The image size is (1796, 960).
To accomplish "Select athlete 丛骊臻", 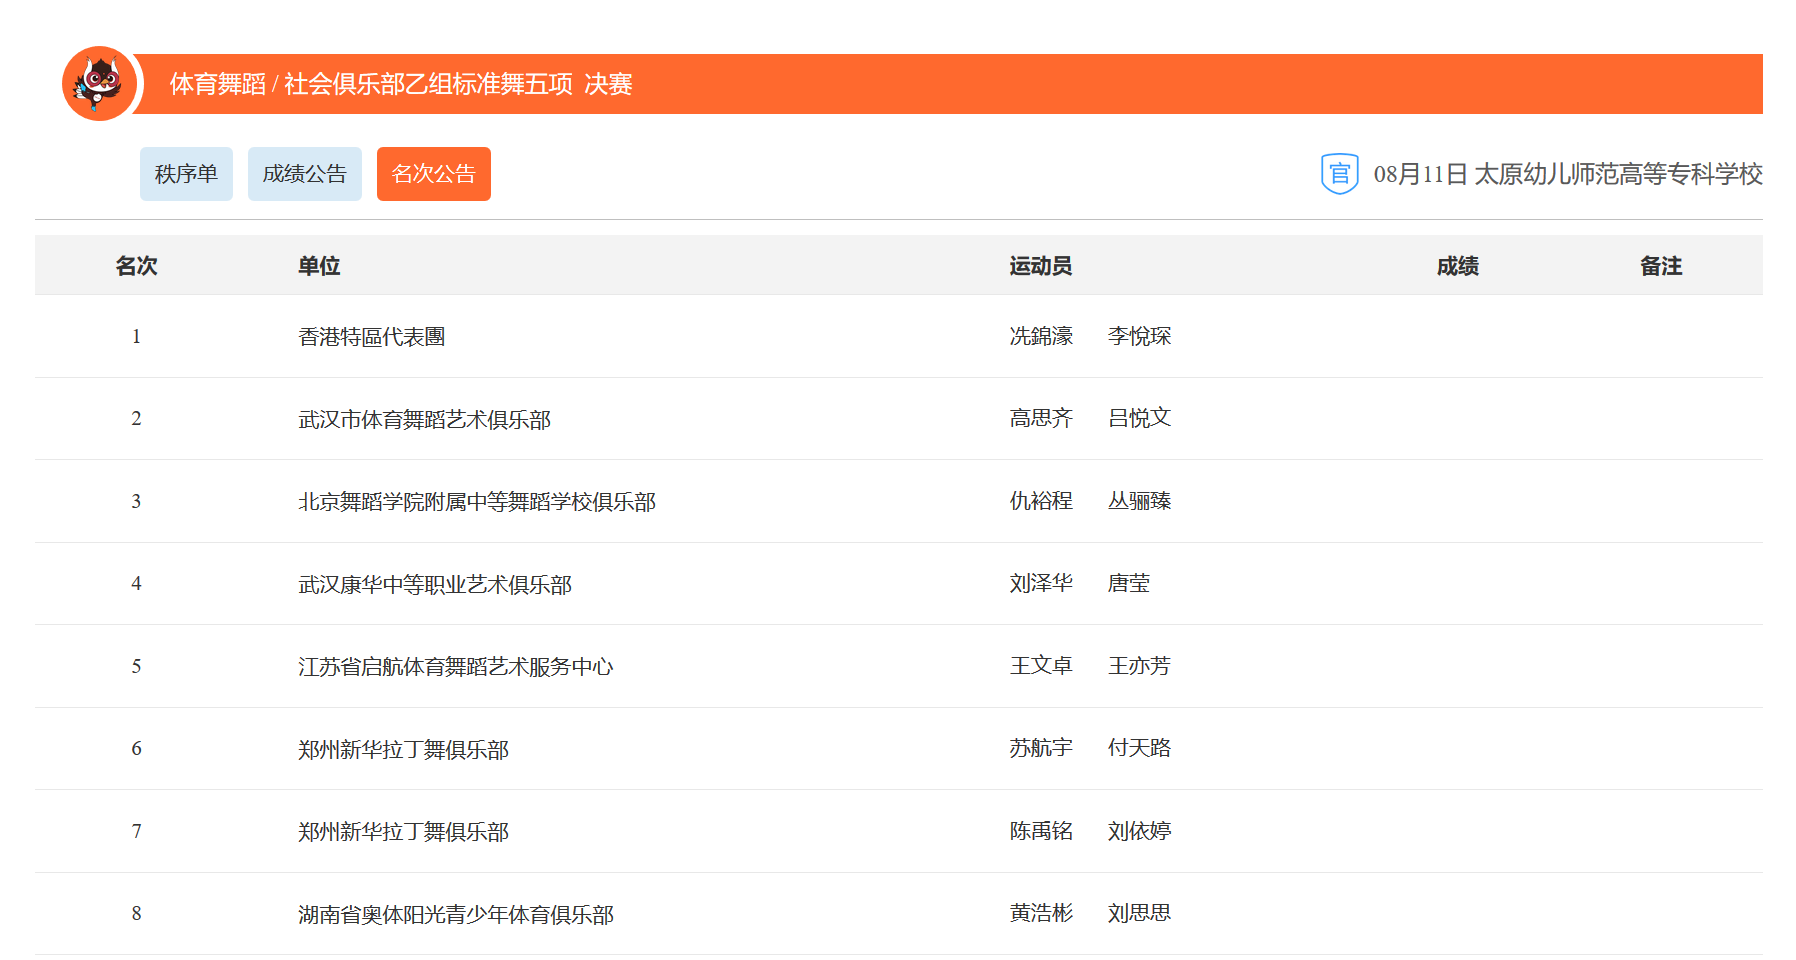I will pyautogui.click(x=1139, y=501).
